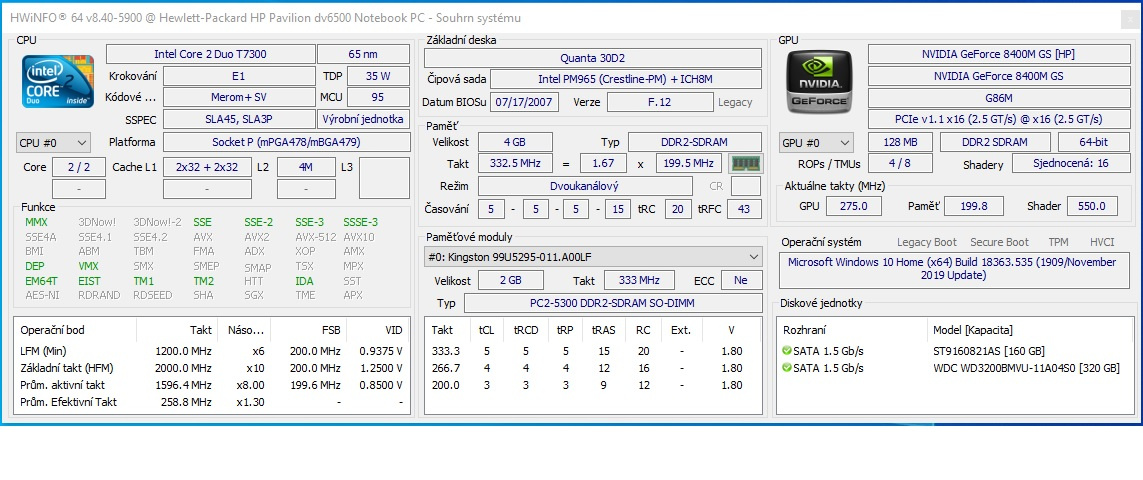Click the G86M GPU codename field
Viewport: 1143px width, 480px height.
(998, 98)
